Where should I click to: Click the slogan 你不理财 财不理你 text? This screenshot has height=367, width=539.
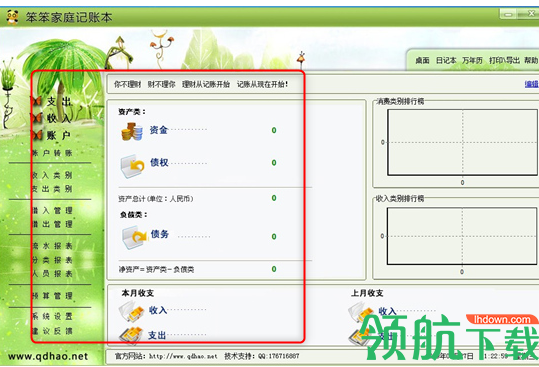pos(145,84)
